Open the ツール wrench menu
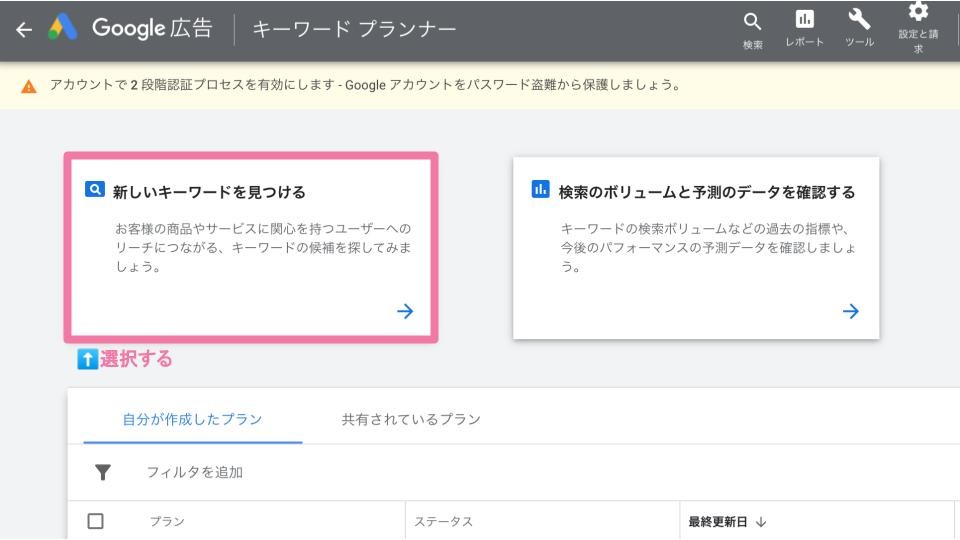960x540 pixels. coord(859,20)
